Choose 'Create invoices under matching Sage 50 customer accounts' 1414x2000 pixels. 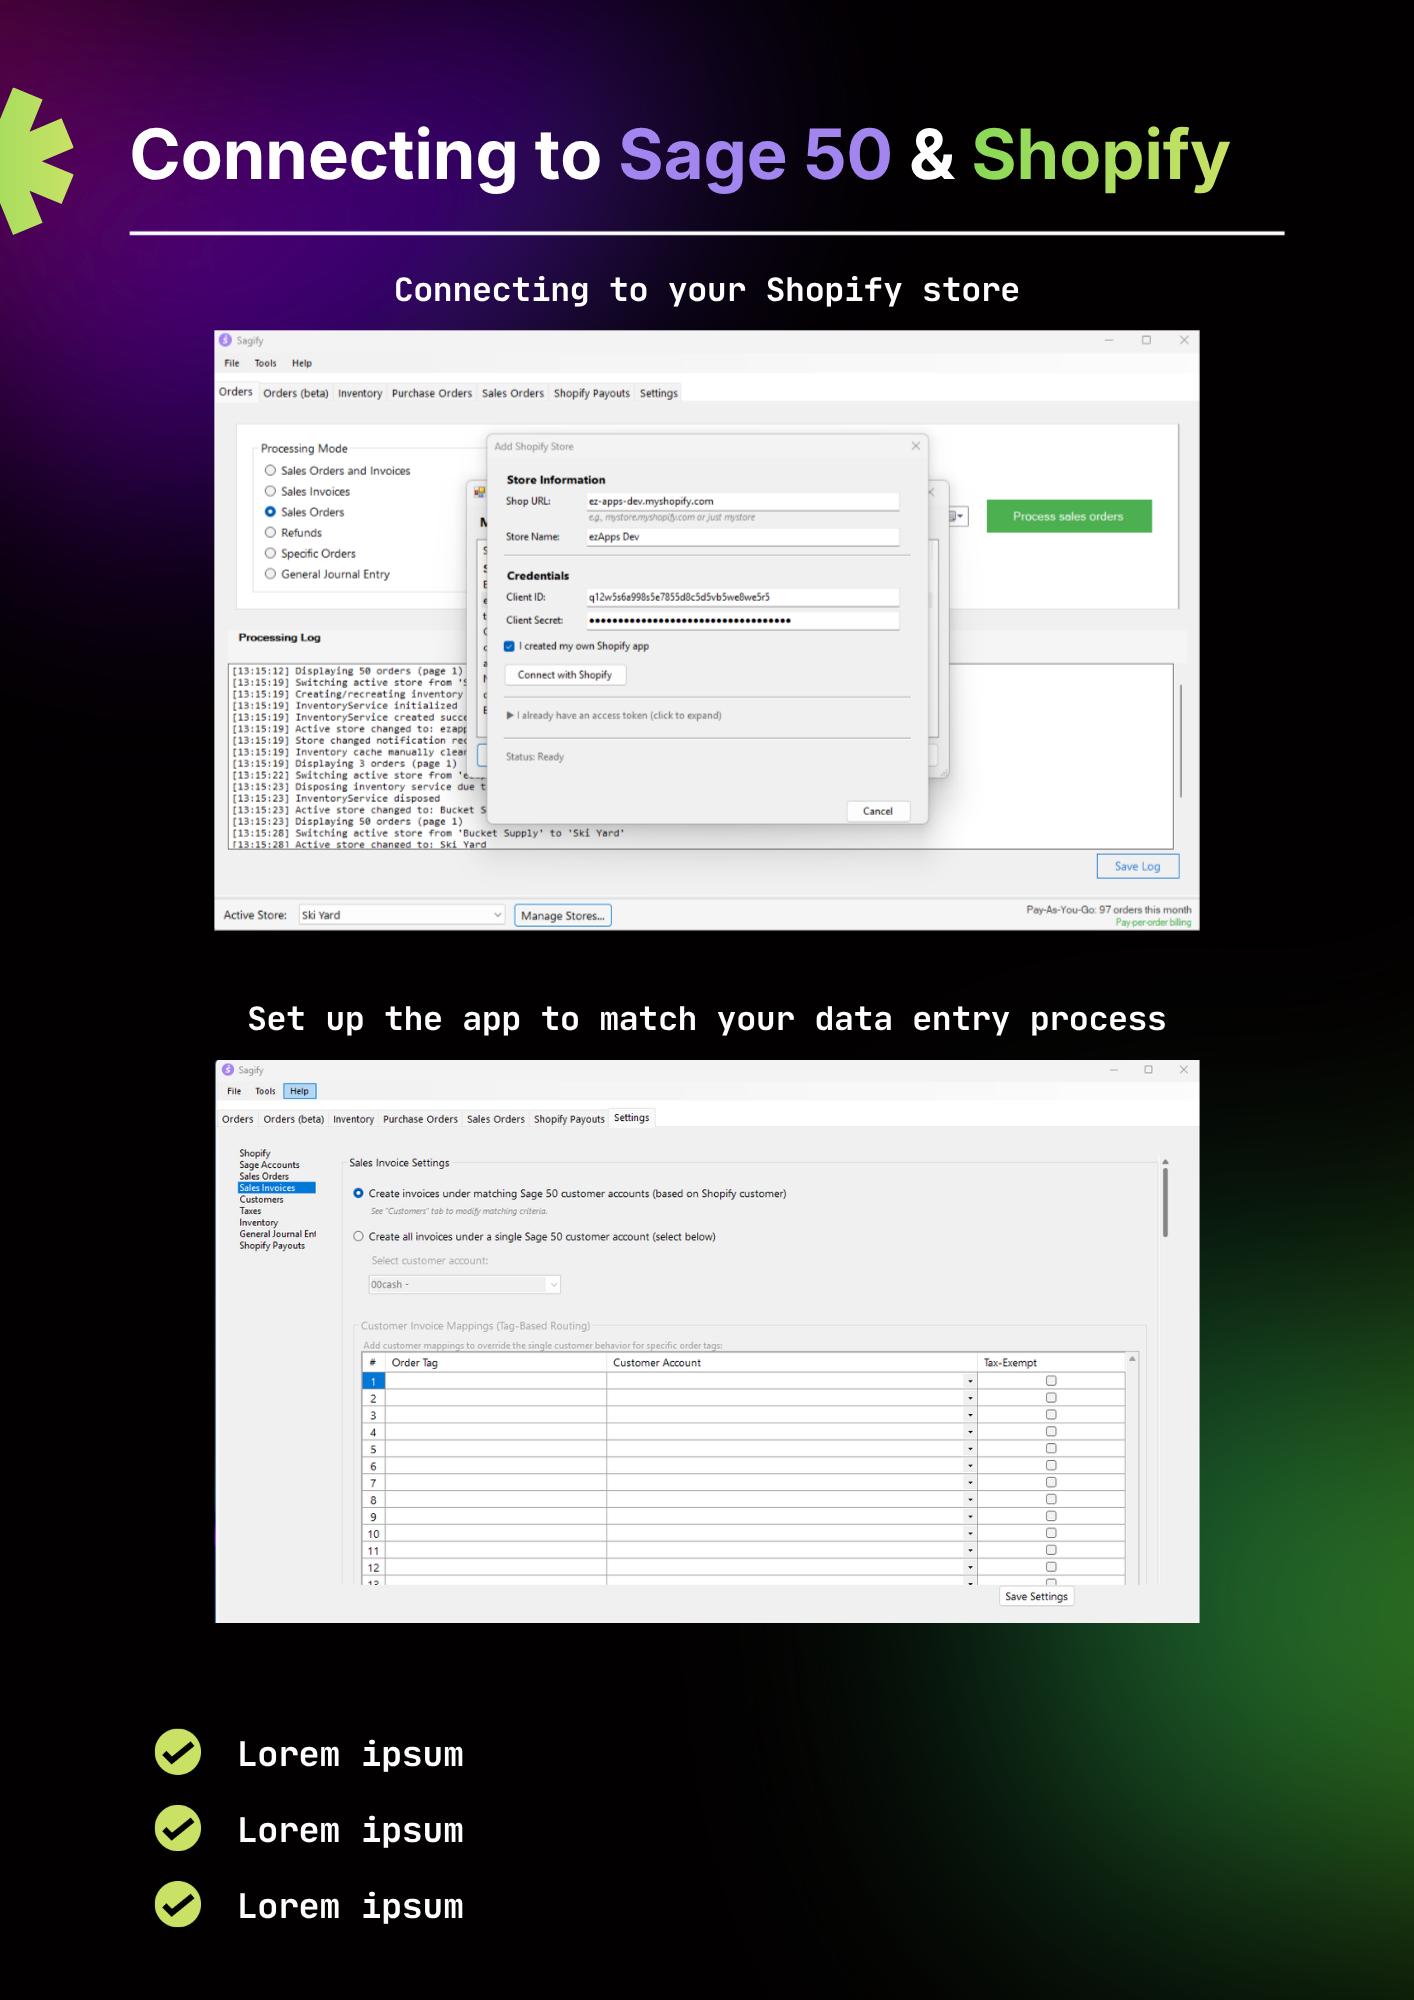(358, 1193)
